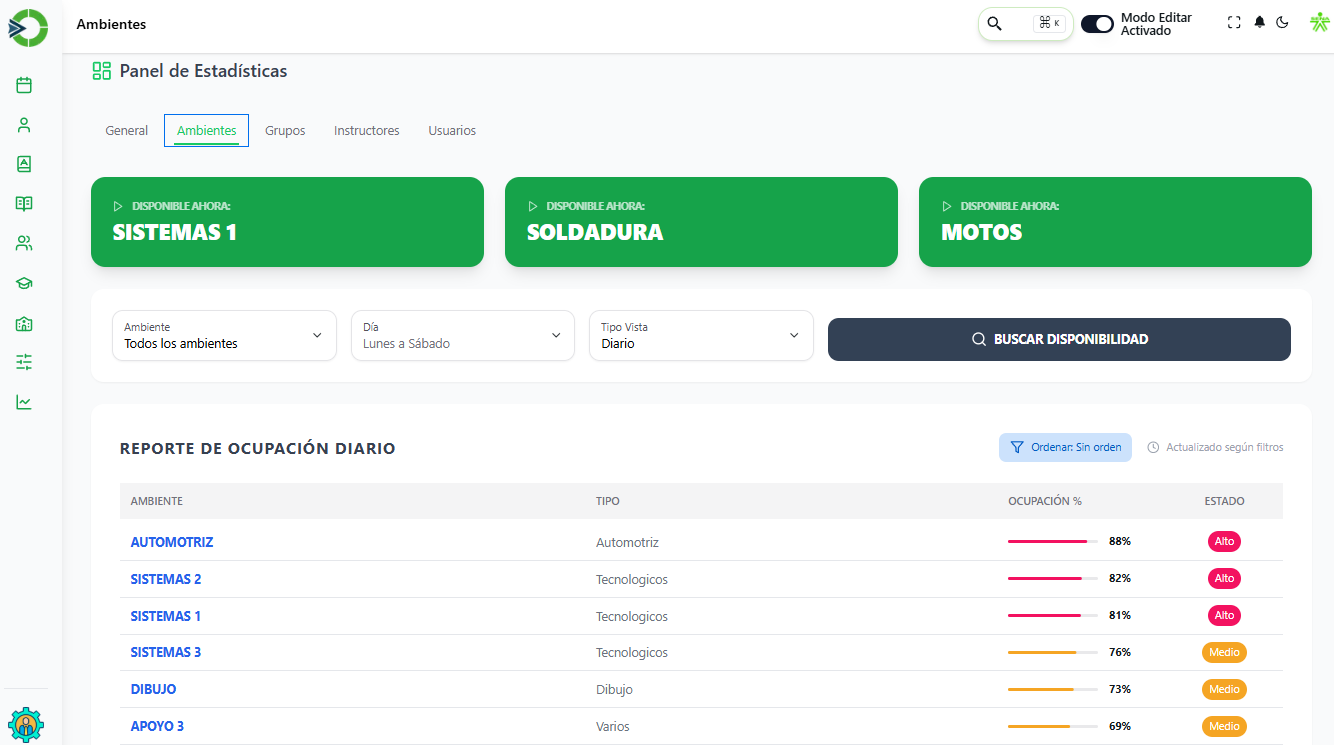Click the gear user avatar at bottom left
1334x745 pixels.
[25, 724]
